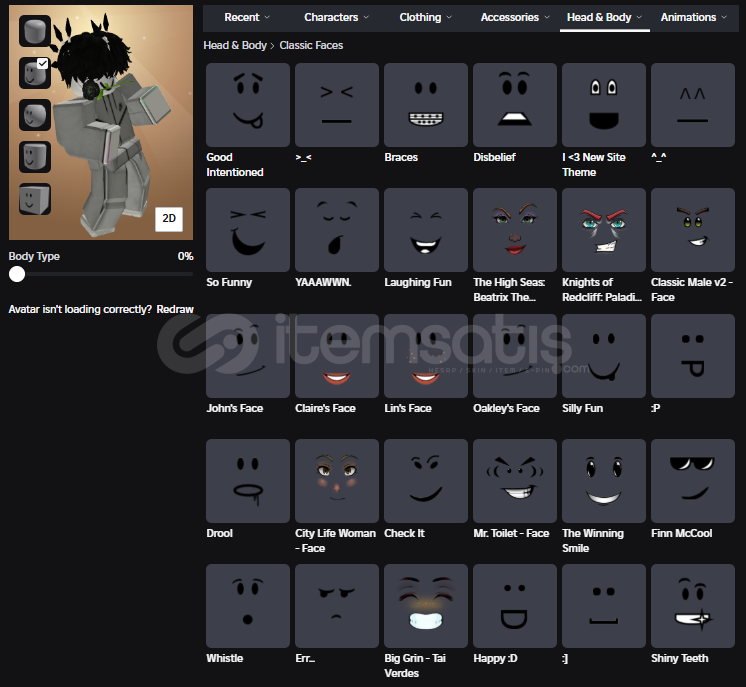Expand the Accessories menu
This screenshot has height=687, width=746.
[x=515, y=18]
